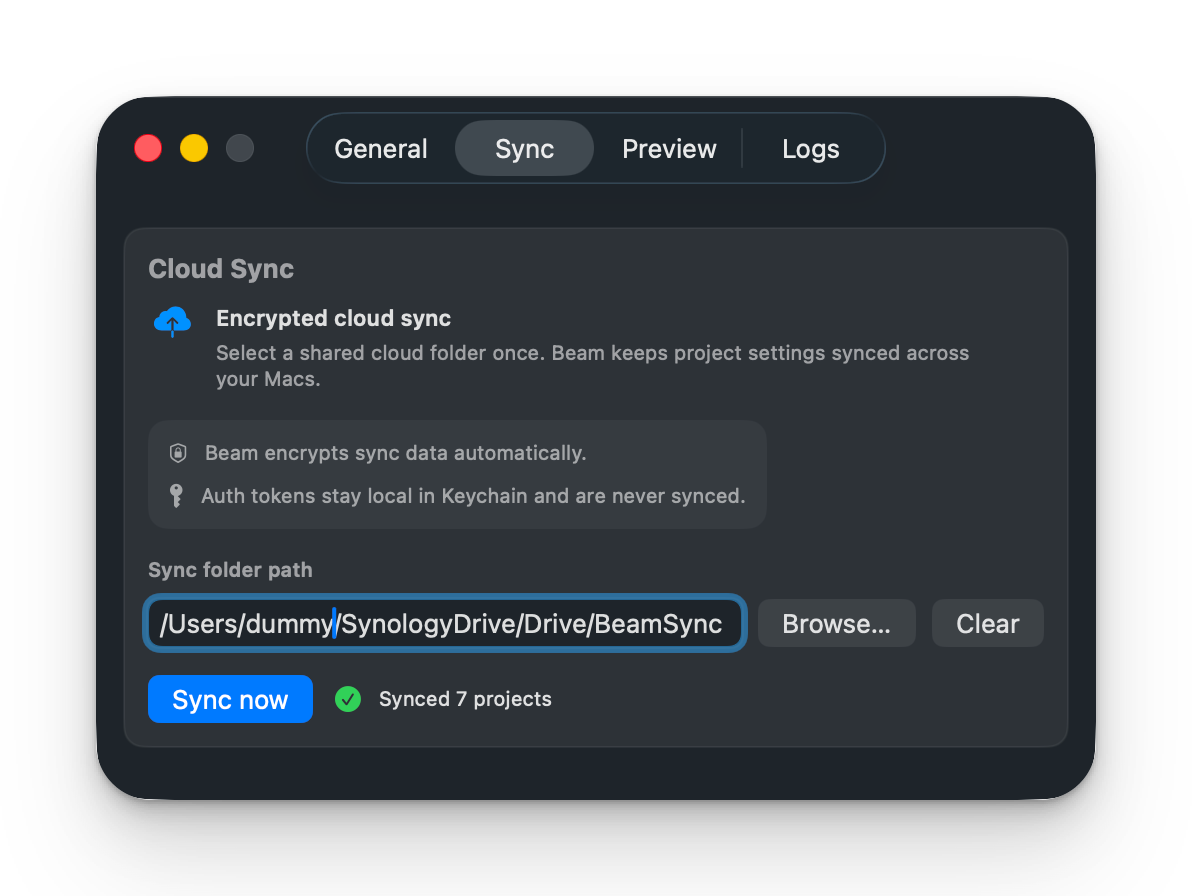Go to the Logs tab

[x=810, y=149]
